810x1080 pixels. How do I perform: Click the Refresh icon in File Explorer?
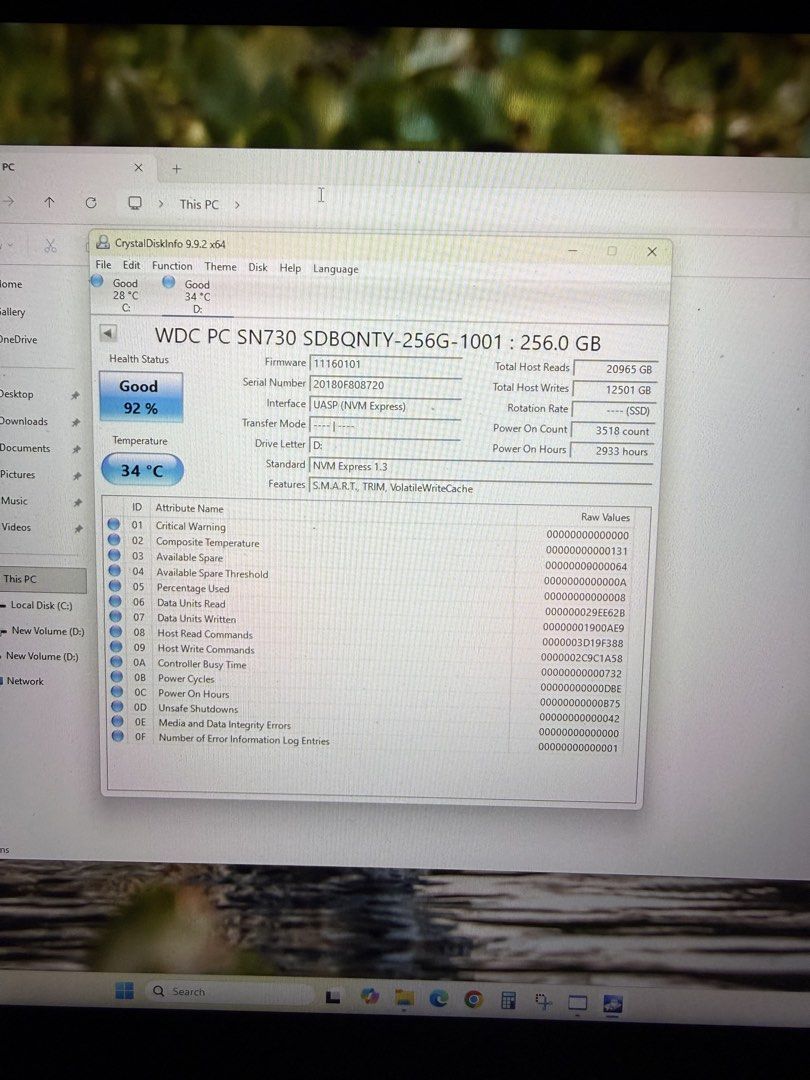91,202
